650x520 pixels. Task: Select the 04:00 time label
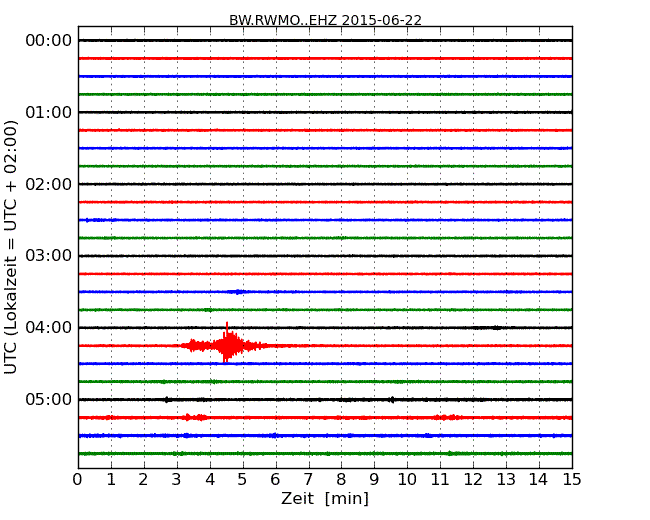pos(49,328)
